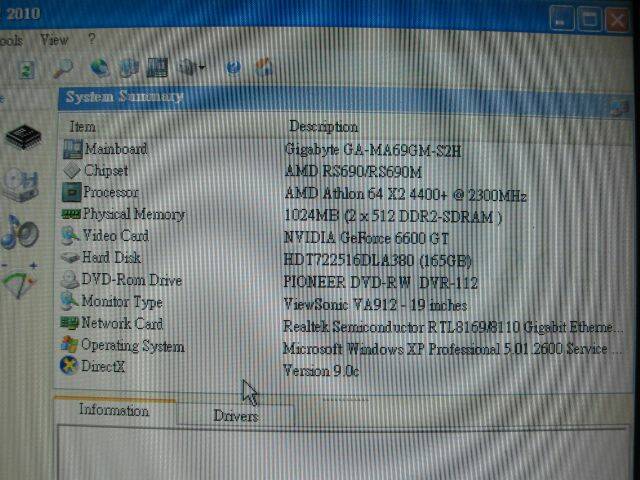This screenshot has height=480, width=640.
Task: Click NVIDIA GeForce 6600 GT value
Action: click(x=366, y=238)
